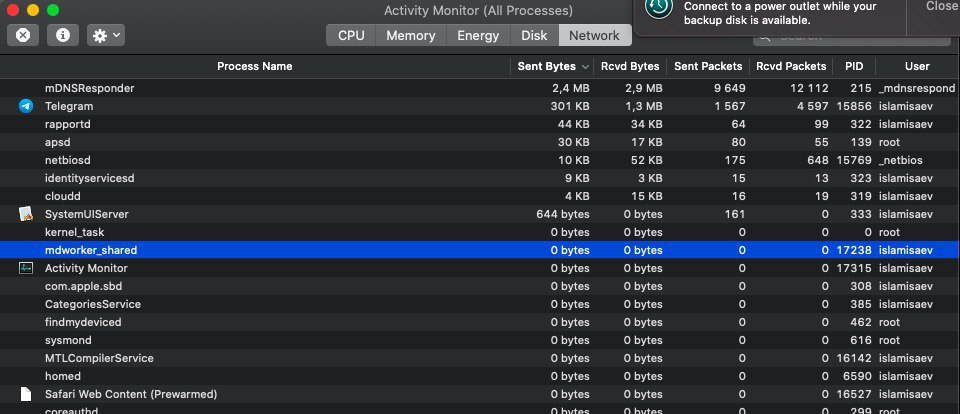
Task: Click netbiosd user _netbios
Action: (x=900, y=160)
